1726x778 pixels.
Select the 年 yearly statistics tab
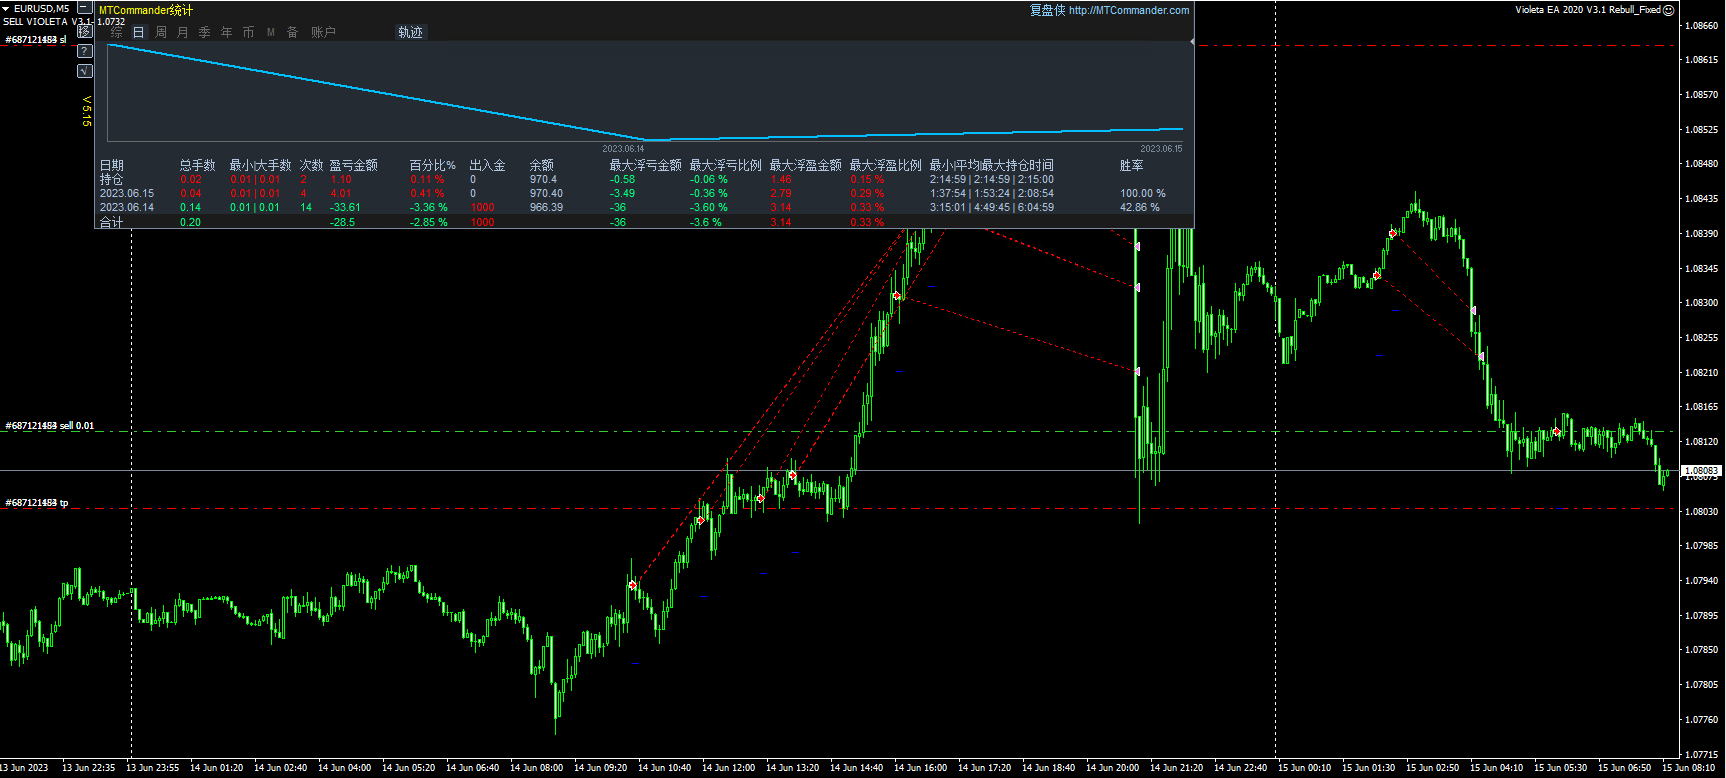click(227, 32)
